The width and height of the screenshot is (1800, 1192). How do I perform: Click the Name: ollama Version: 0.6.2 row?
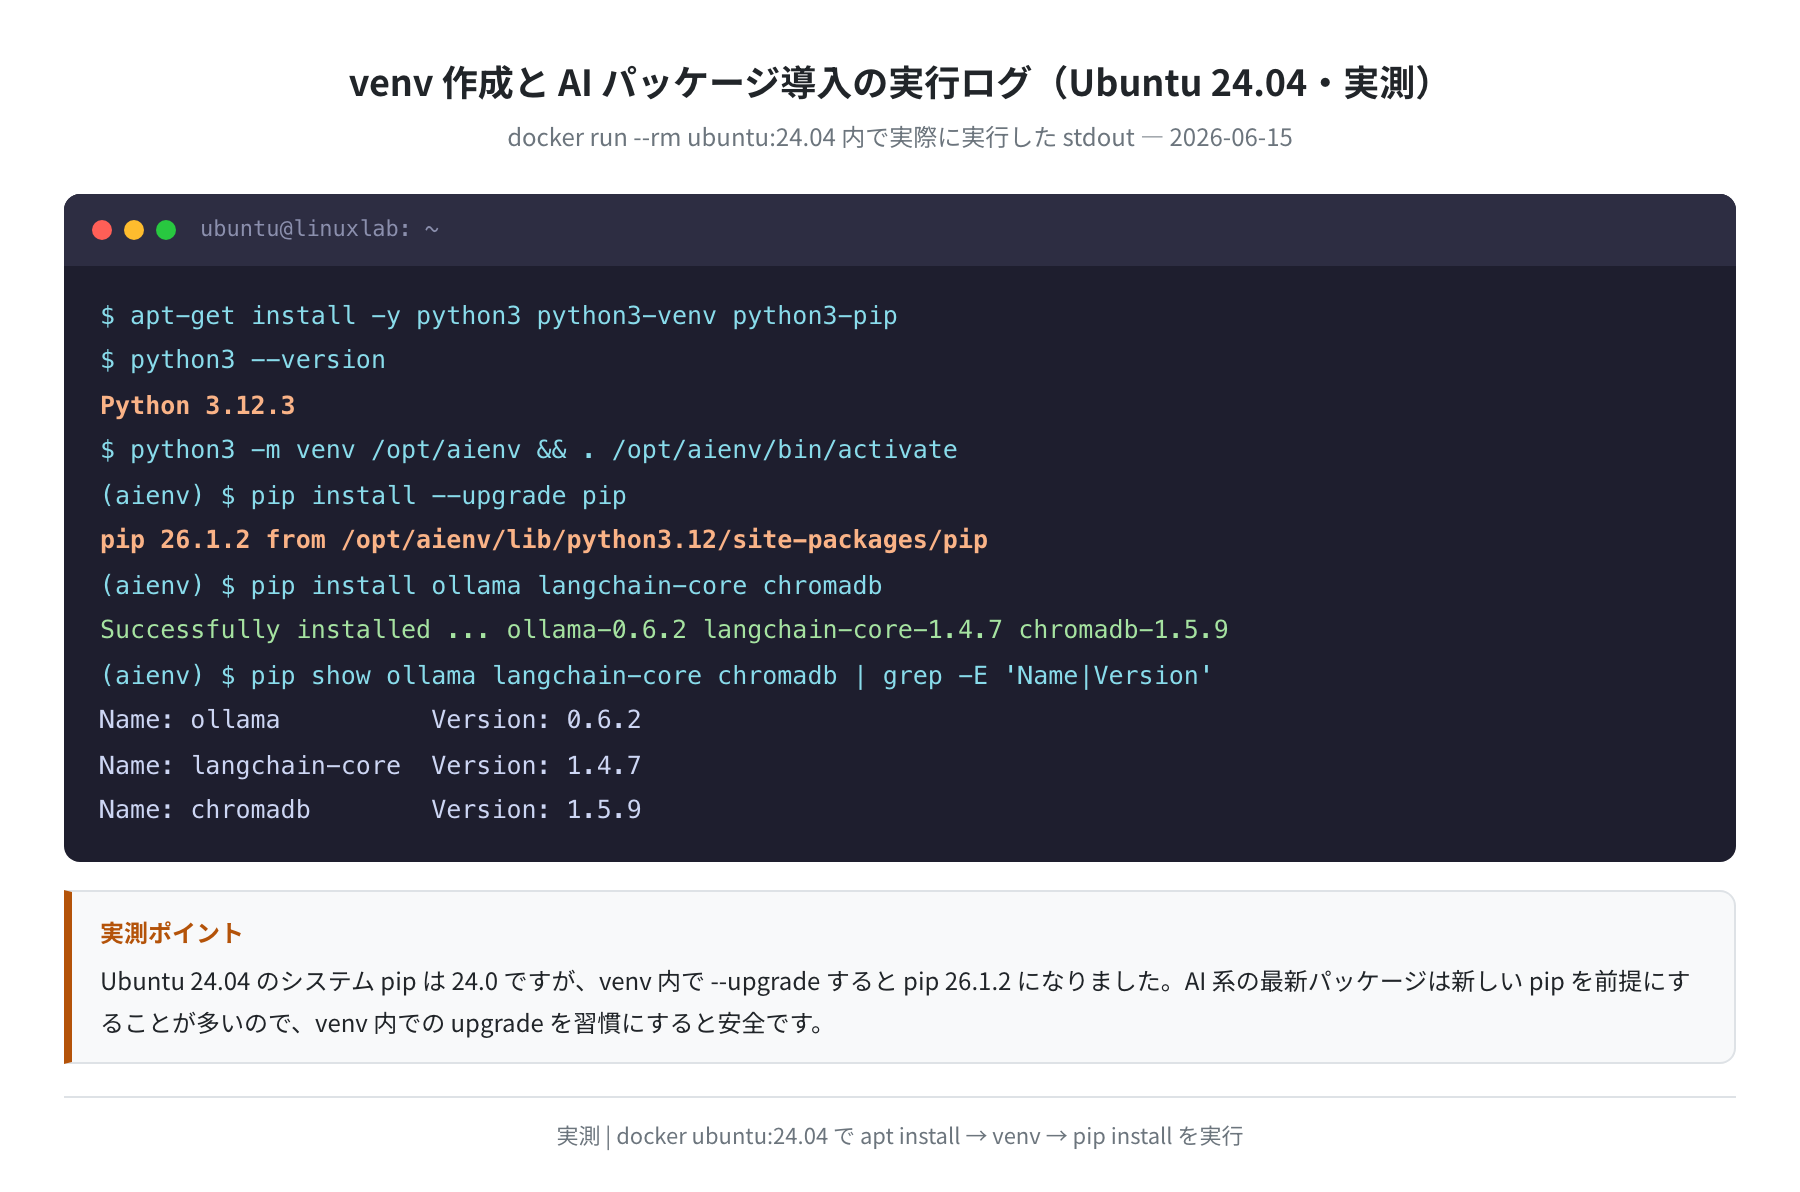point(370,720)
